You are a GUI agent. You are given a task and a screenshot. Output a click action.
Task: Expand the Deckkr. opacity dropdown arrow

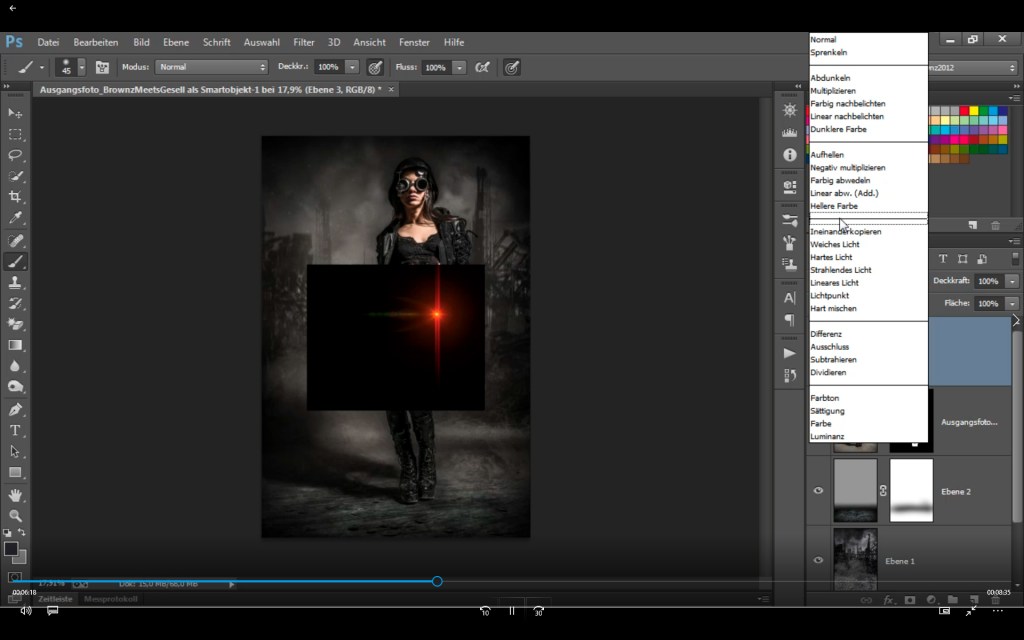point(352,67)
